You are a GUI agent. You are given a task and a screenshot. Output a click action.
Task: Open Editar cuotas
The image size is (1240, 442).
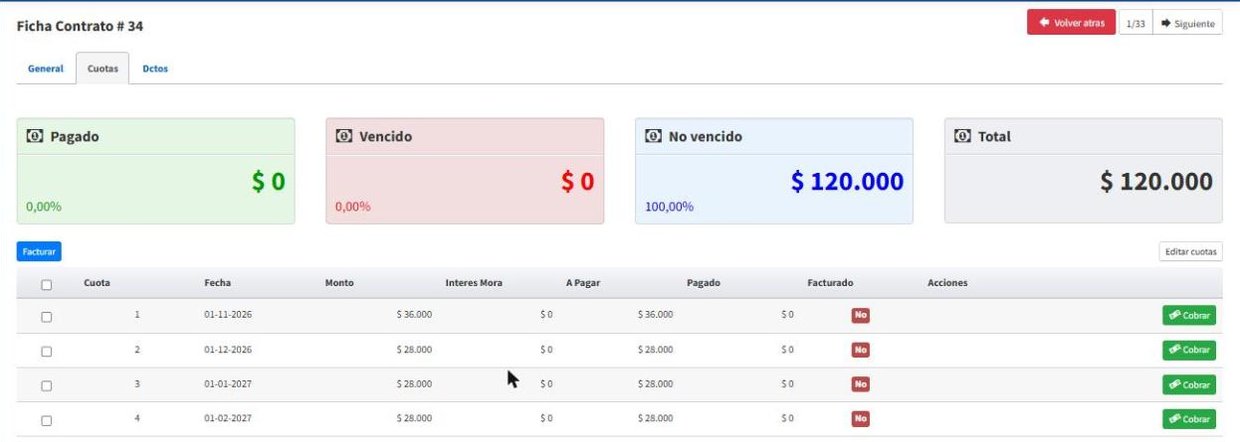click(1191, 252)
